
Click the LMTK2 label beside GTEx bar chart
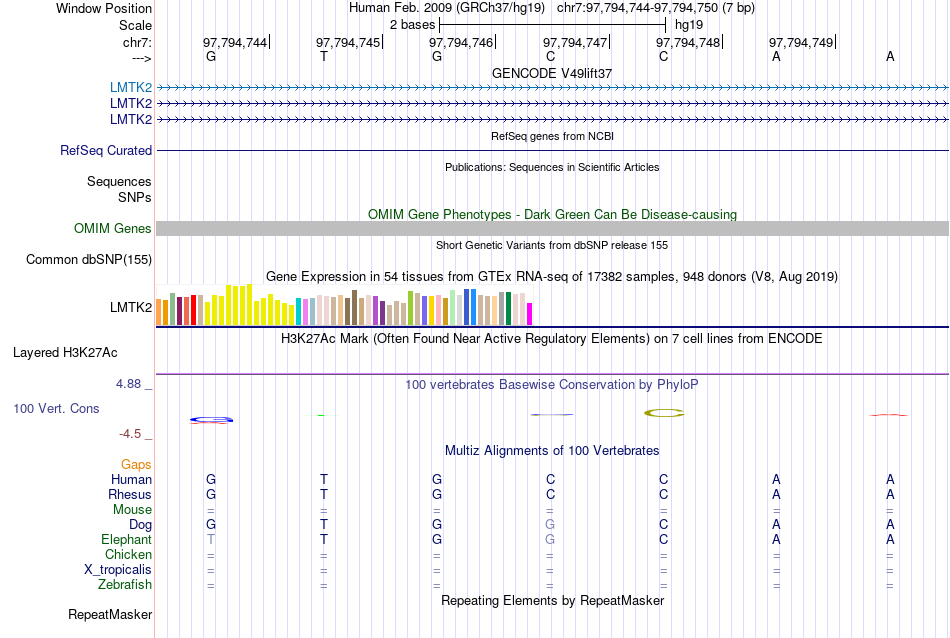131,307
